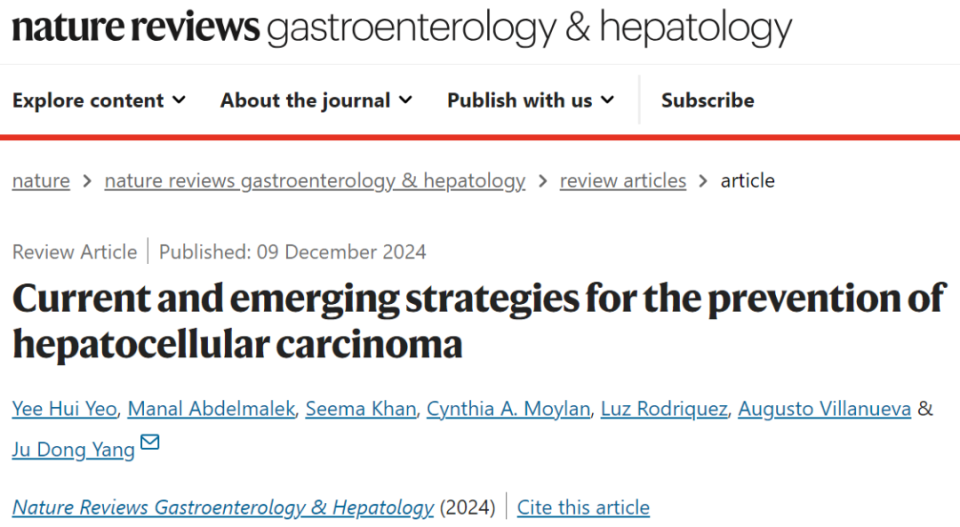The width and height of the screenshot is (960, 527).
Task: Open Cynthia A. Moylan author details
Action: [x=508, y=409]
